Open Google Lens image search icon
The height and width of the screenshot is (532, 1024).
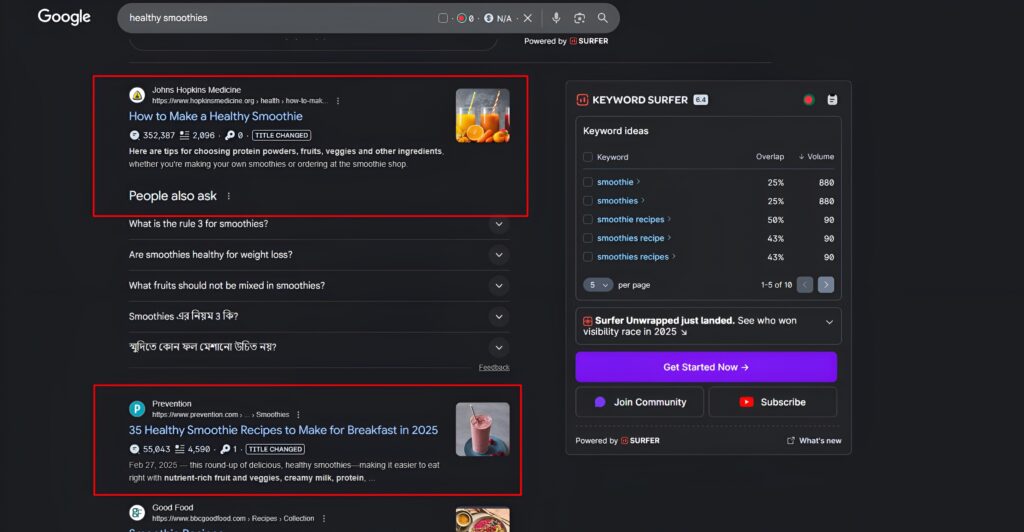coord(579,18)
